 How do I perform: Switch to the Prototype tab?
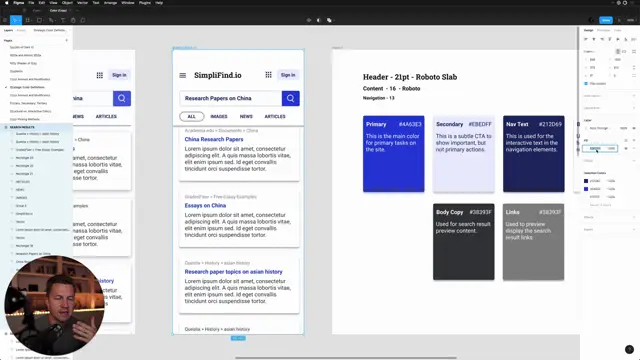click(x=603, y=30)
